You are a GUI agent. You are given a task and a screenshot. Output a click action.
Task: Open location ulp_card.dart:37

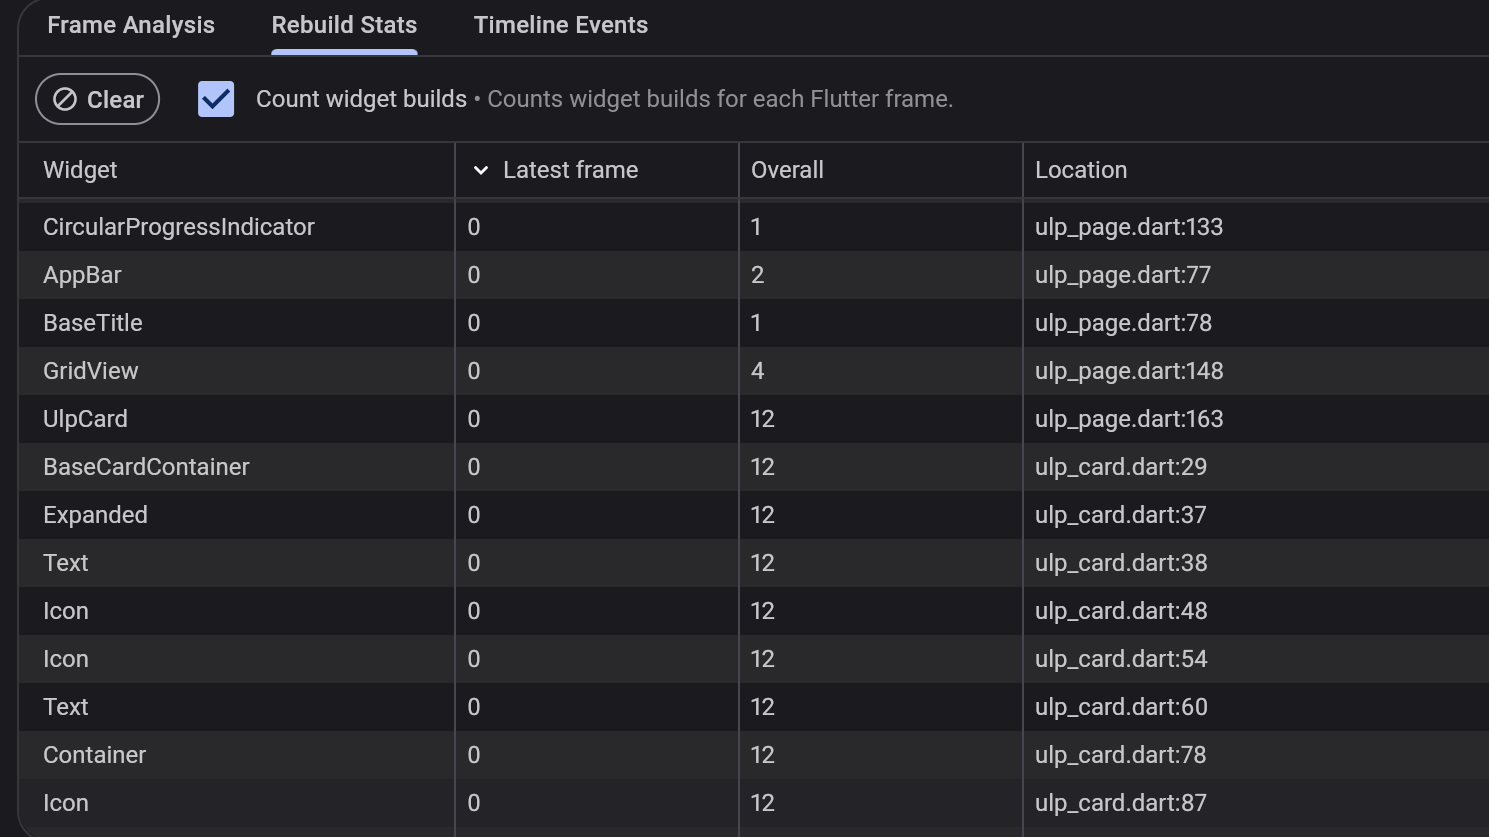pos(1121,515)
